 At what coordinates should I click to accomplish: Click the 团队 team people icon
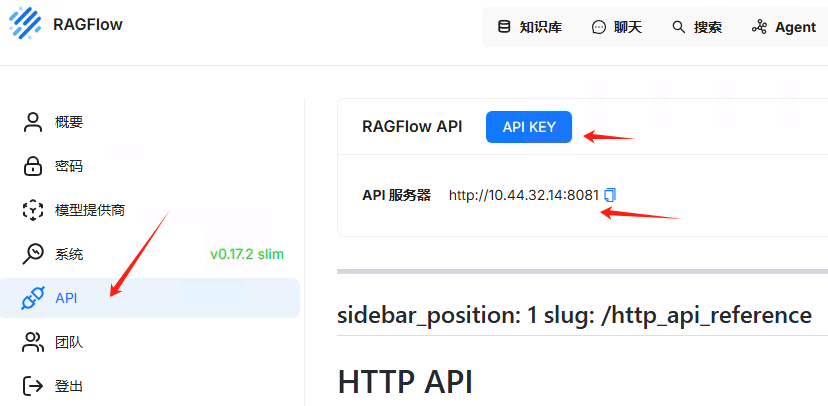tap(33, 343)
